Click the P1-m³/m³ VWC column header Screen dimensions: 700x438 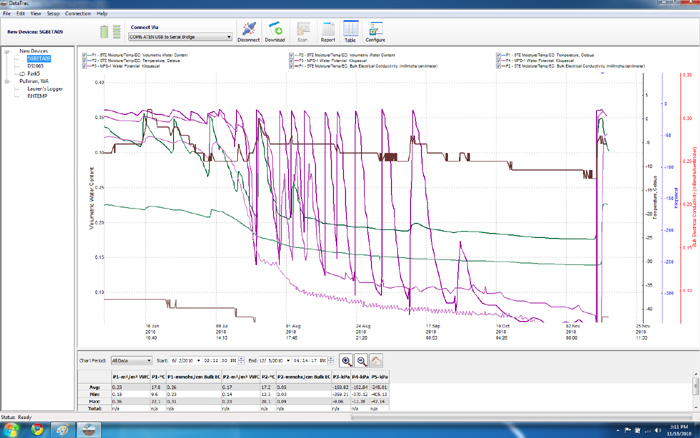click(131, 377)
